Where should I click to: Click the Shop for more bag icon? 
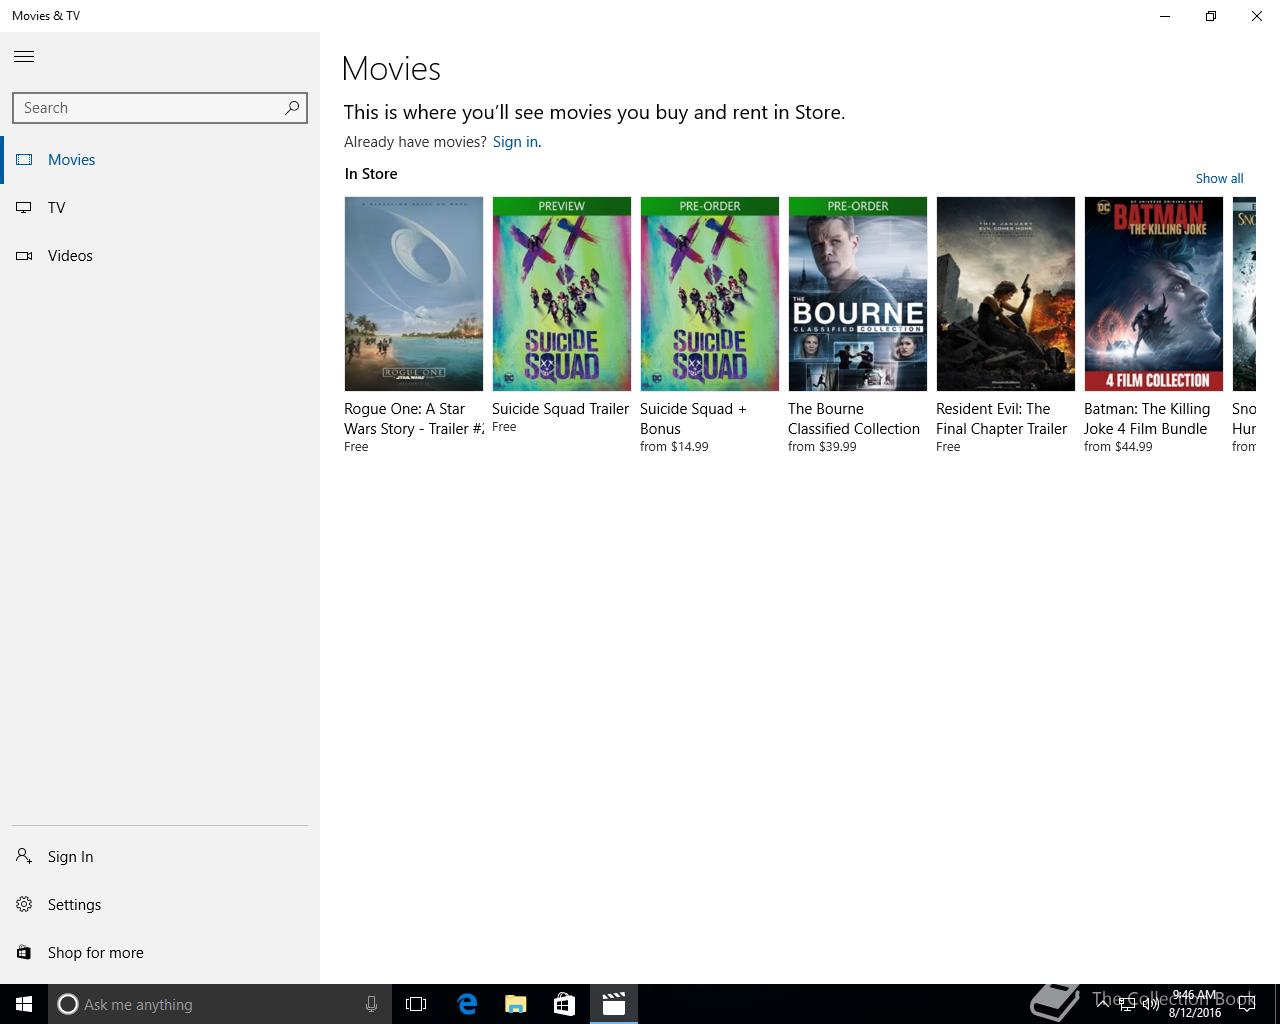25,953
